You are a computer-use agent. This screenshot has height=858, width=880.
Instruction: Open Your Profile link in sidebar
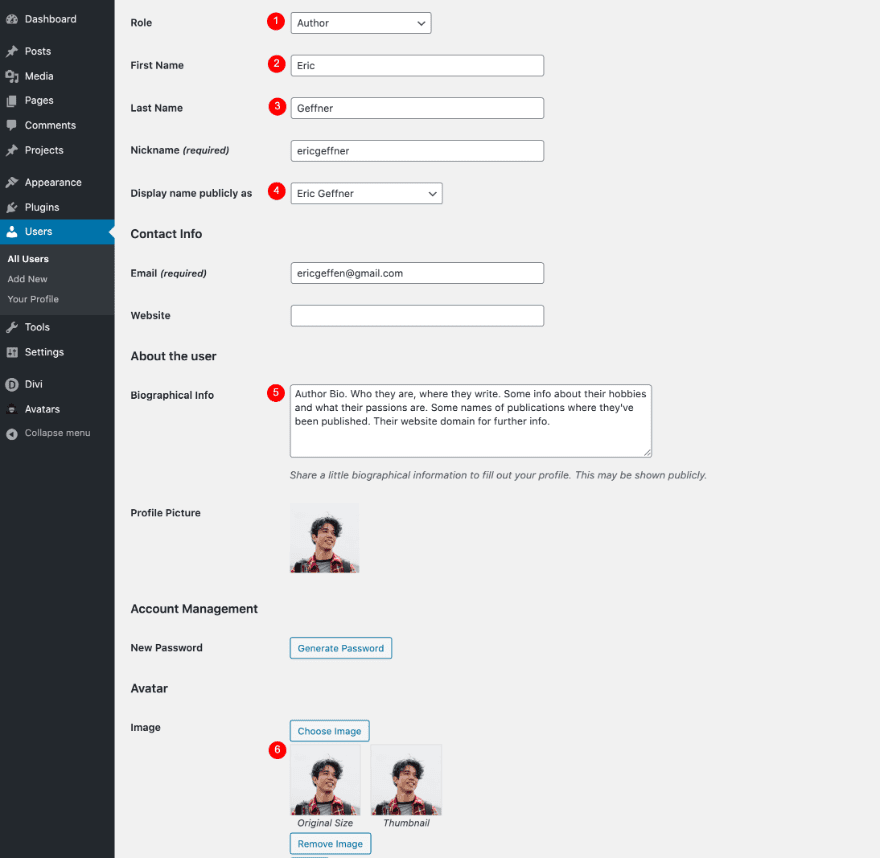click(x=32, y=299)
